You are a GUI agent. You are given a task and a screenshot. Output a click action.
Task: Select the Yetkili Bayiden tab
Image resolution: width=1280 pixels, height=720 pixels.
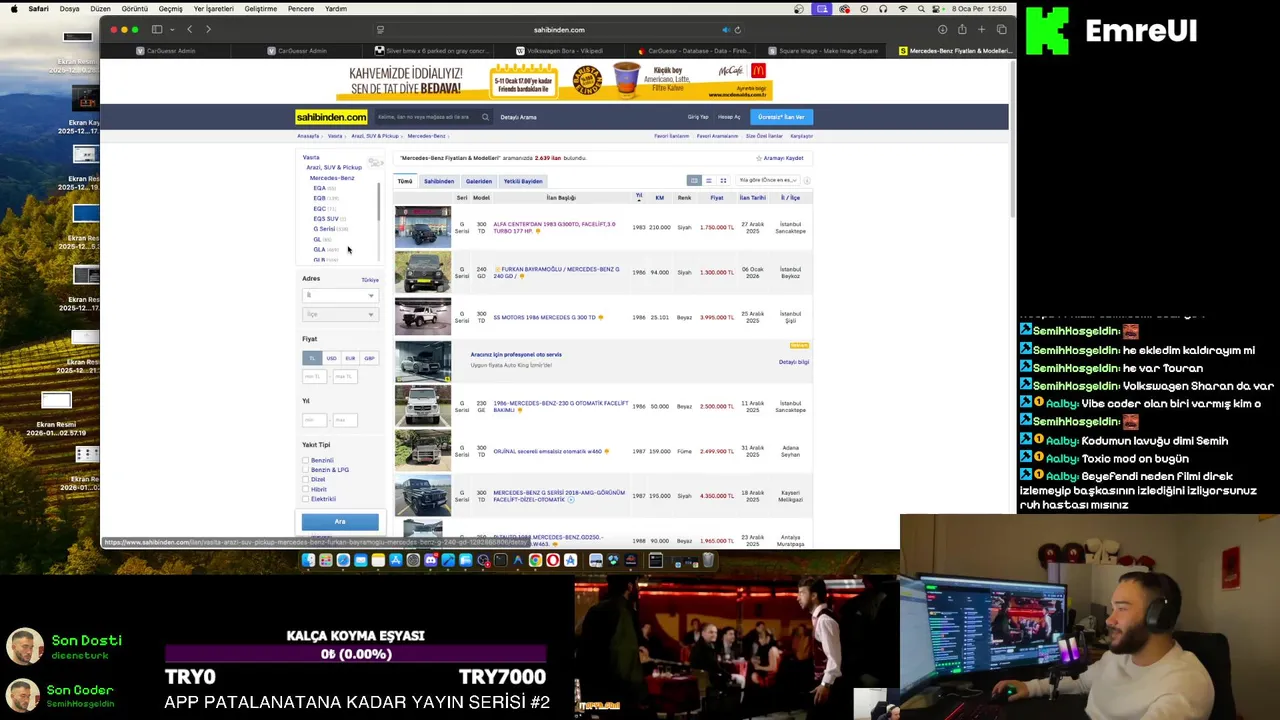point(523,181)
